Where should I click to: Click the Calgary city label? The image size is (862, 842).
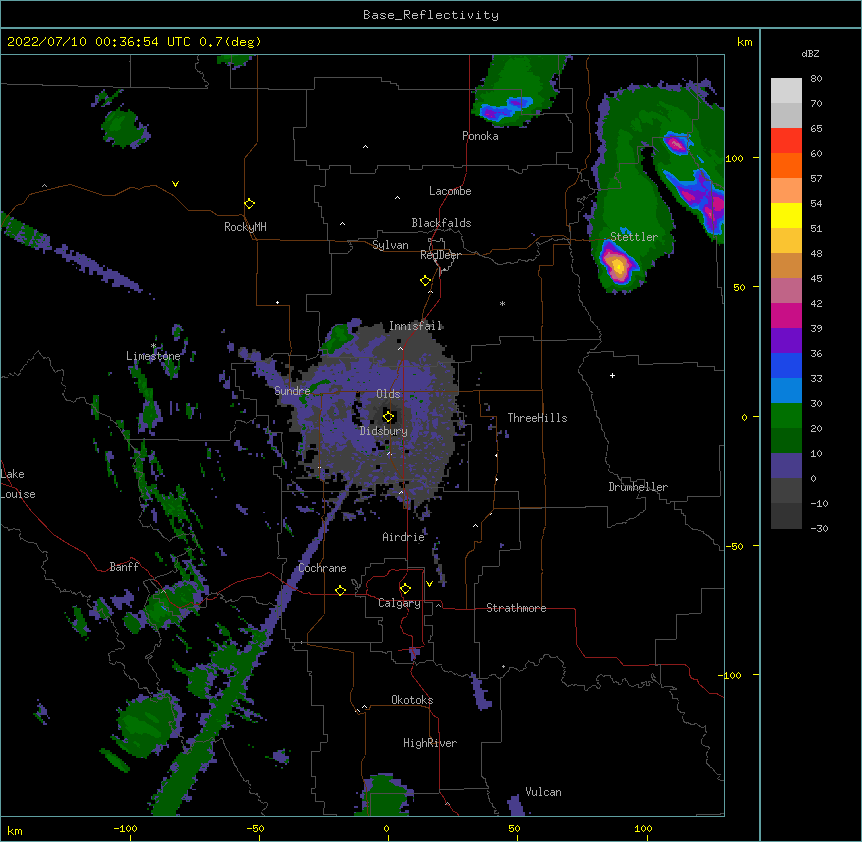(x=399, y=603)
